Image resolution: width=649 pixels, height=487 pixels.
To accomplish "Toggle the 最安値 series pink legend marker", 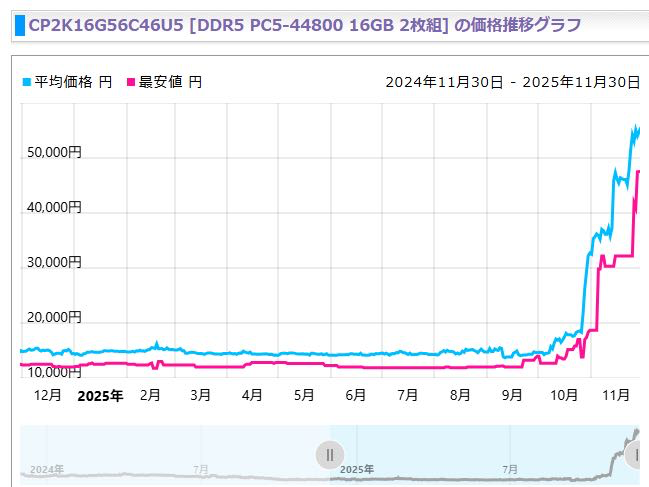I will point(130,83).
